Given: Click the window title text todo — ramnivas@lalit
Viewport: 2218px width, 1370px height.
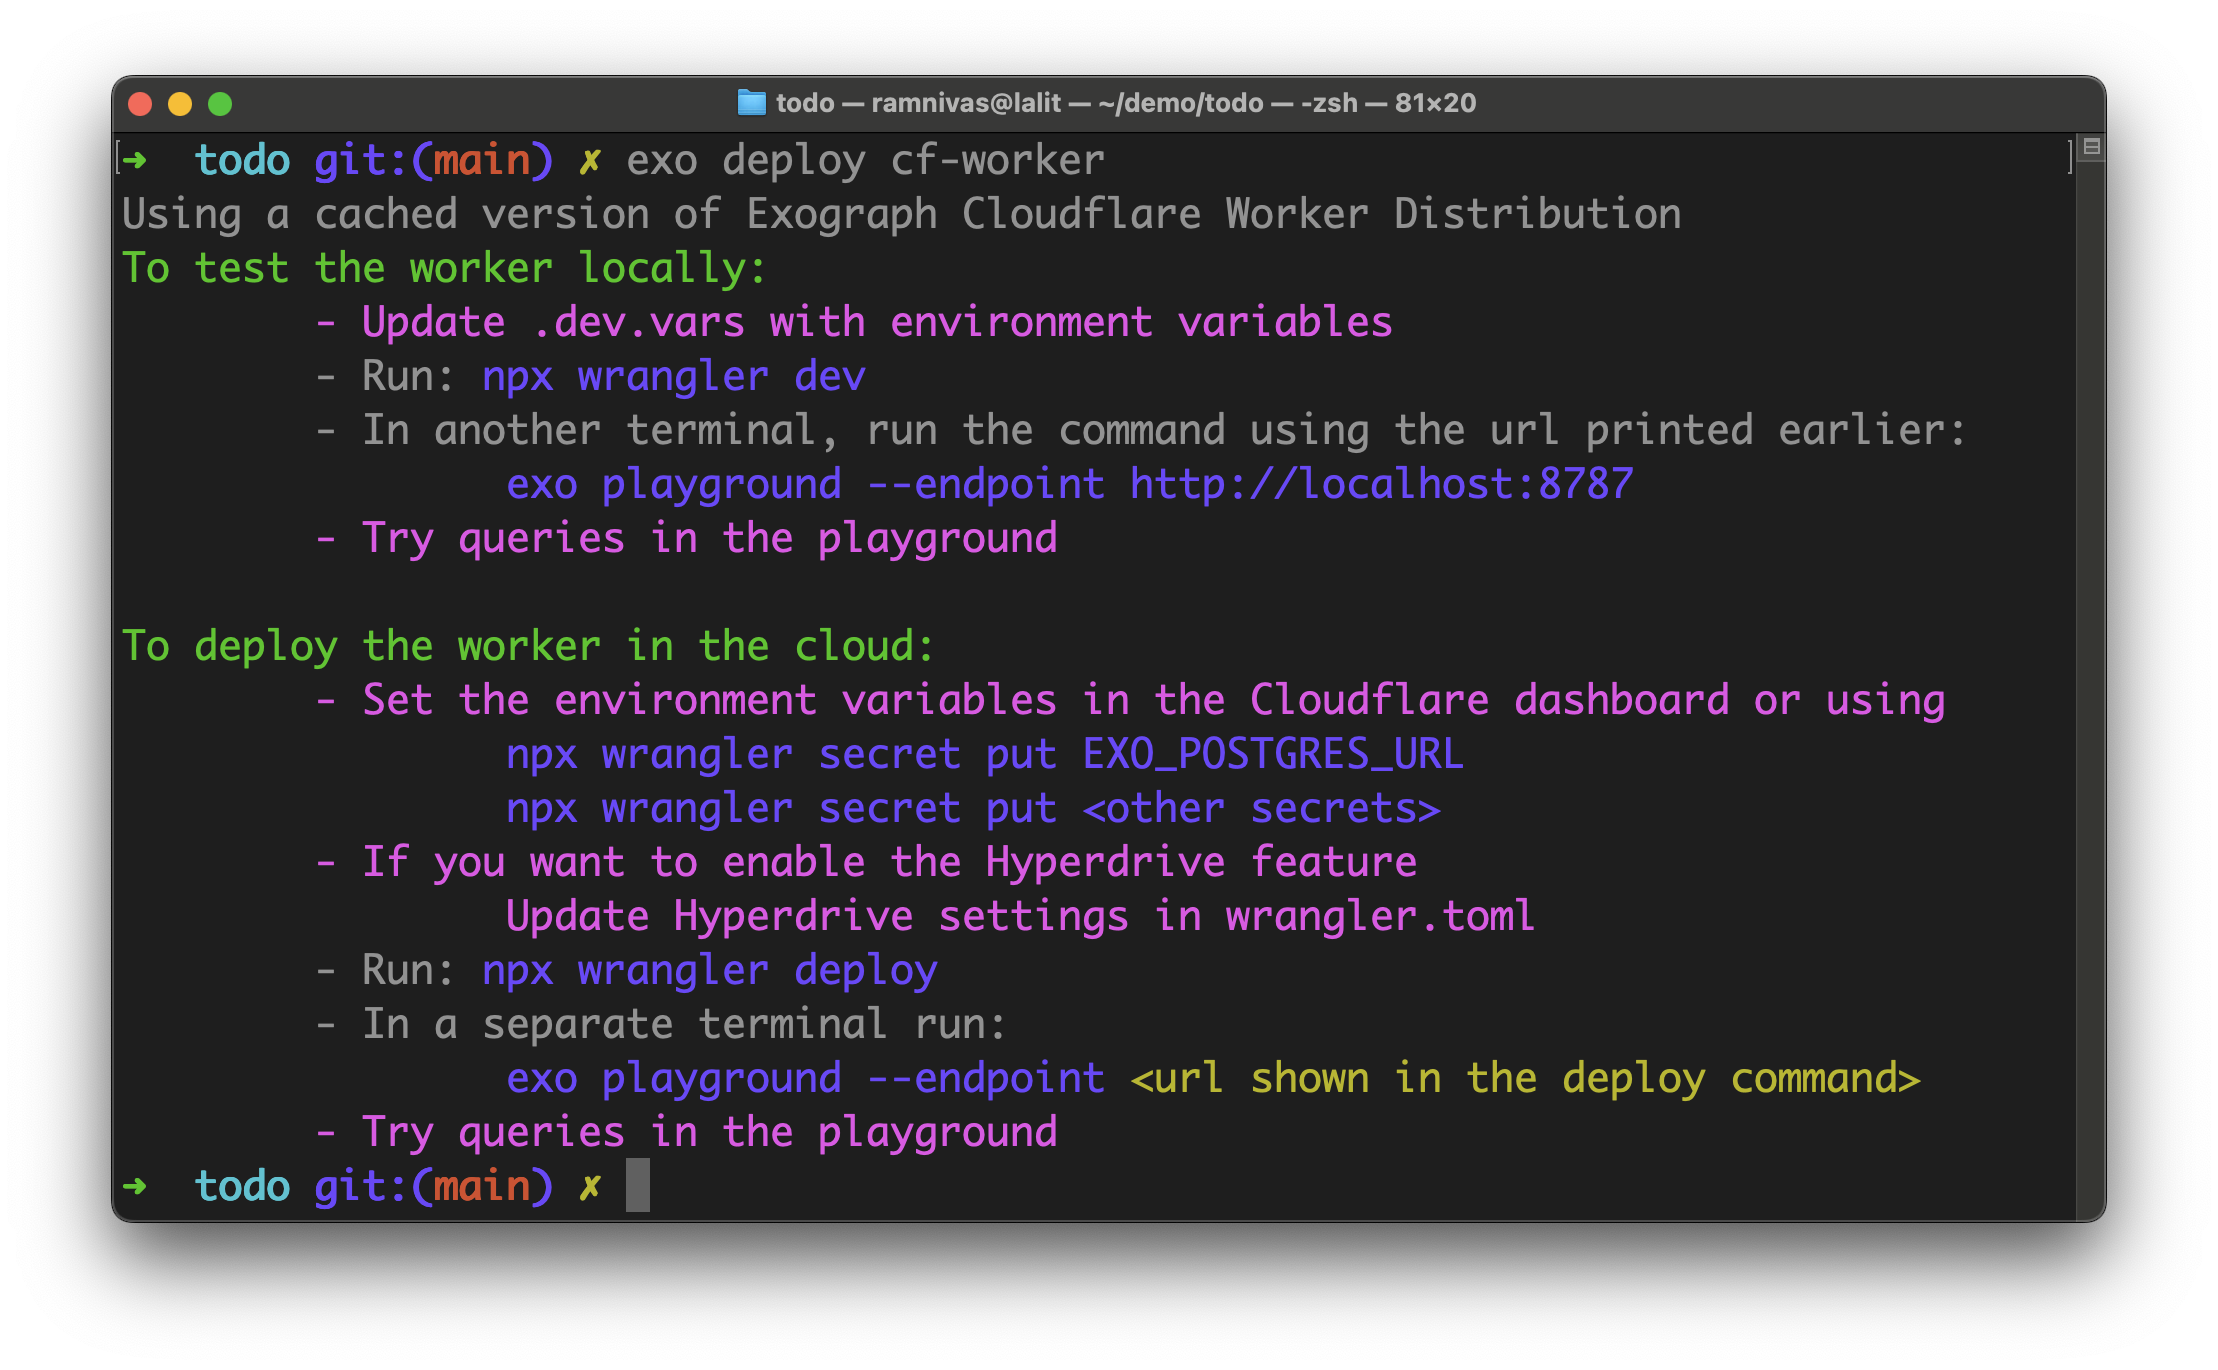Looking at the screenshot, I should point(918,103).
